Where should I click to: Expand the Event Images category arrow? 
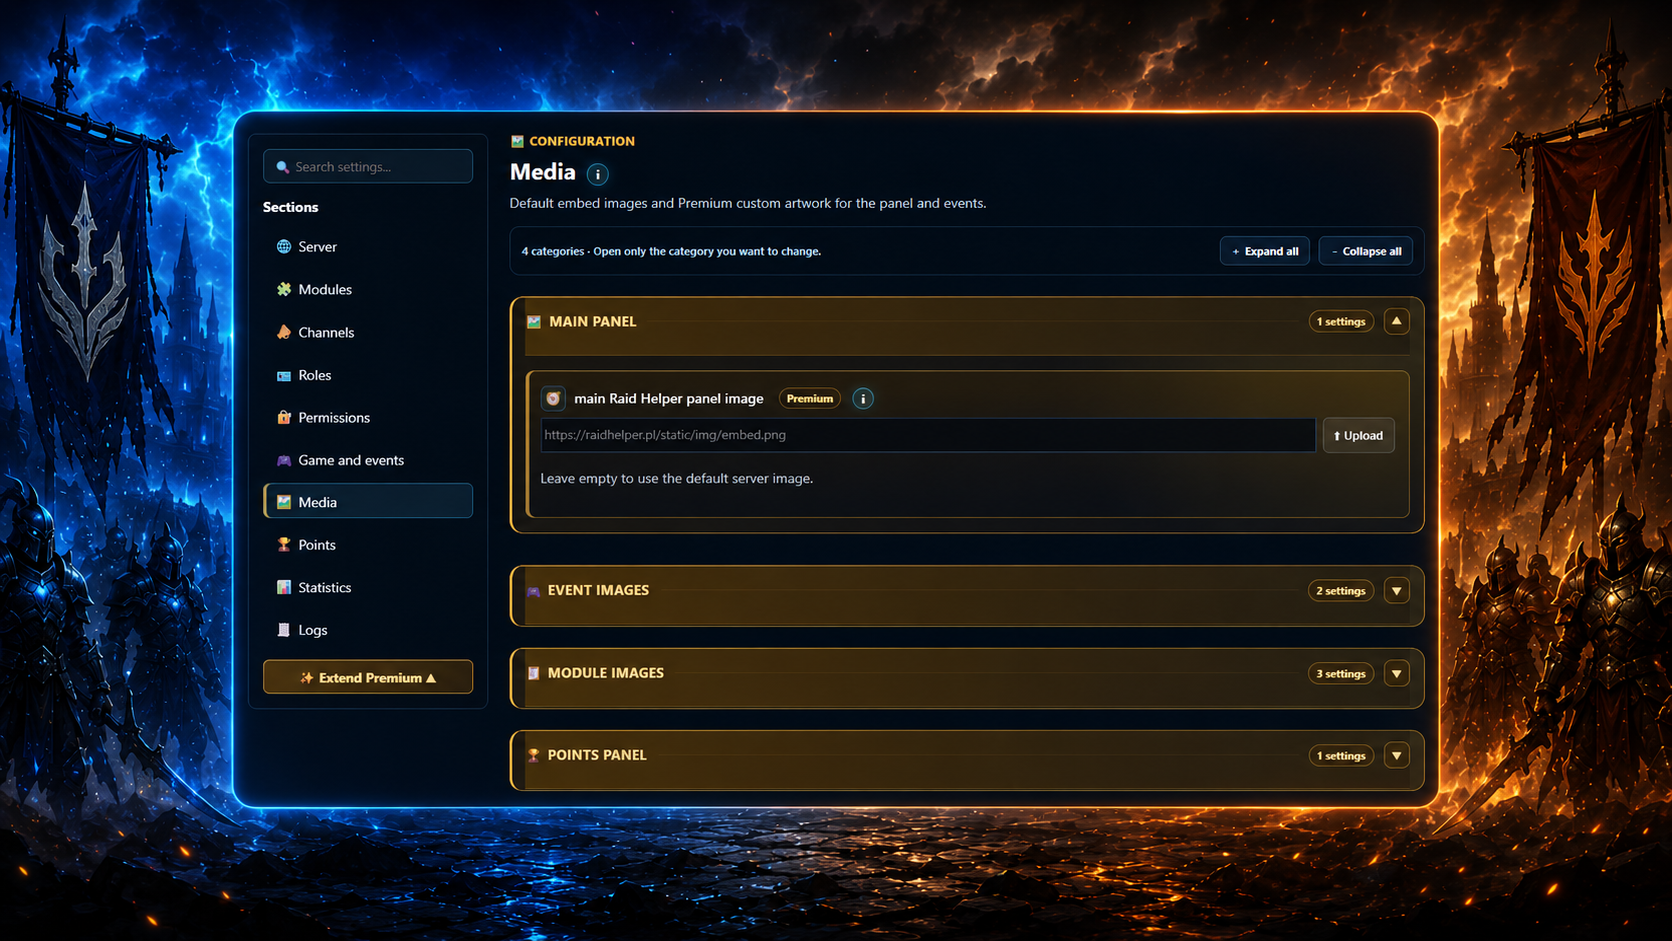pyautogui.click(x=1397, y=591)
